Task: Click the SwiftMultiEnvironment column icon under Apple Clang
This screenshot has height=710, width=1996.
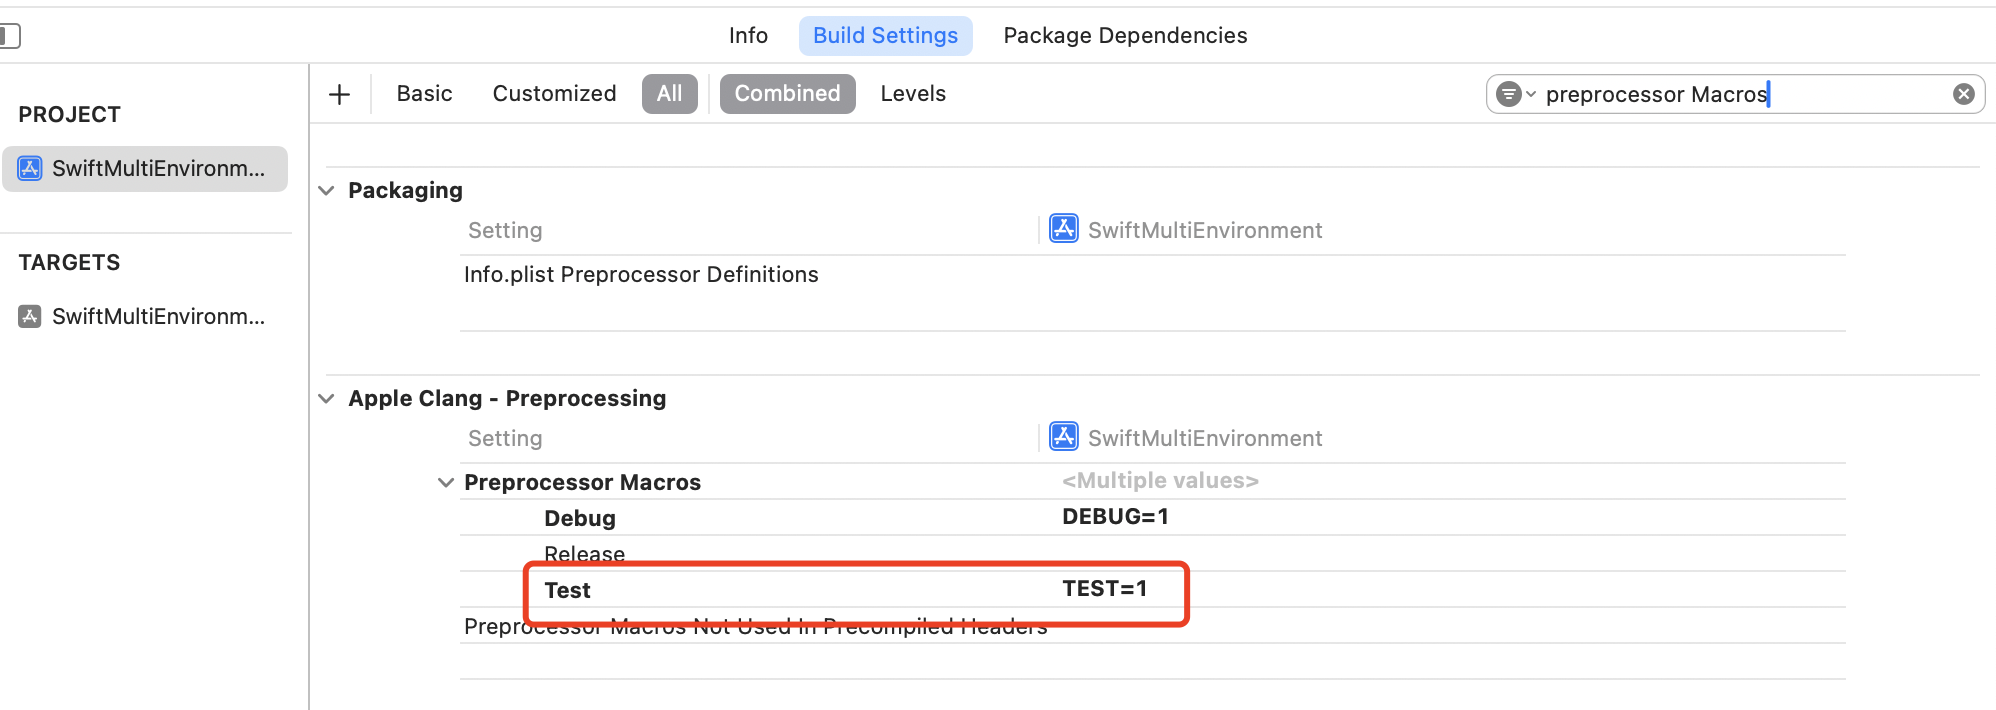Action: (1063, 437)
